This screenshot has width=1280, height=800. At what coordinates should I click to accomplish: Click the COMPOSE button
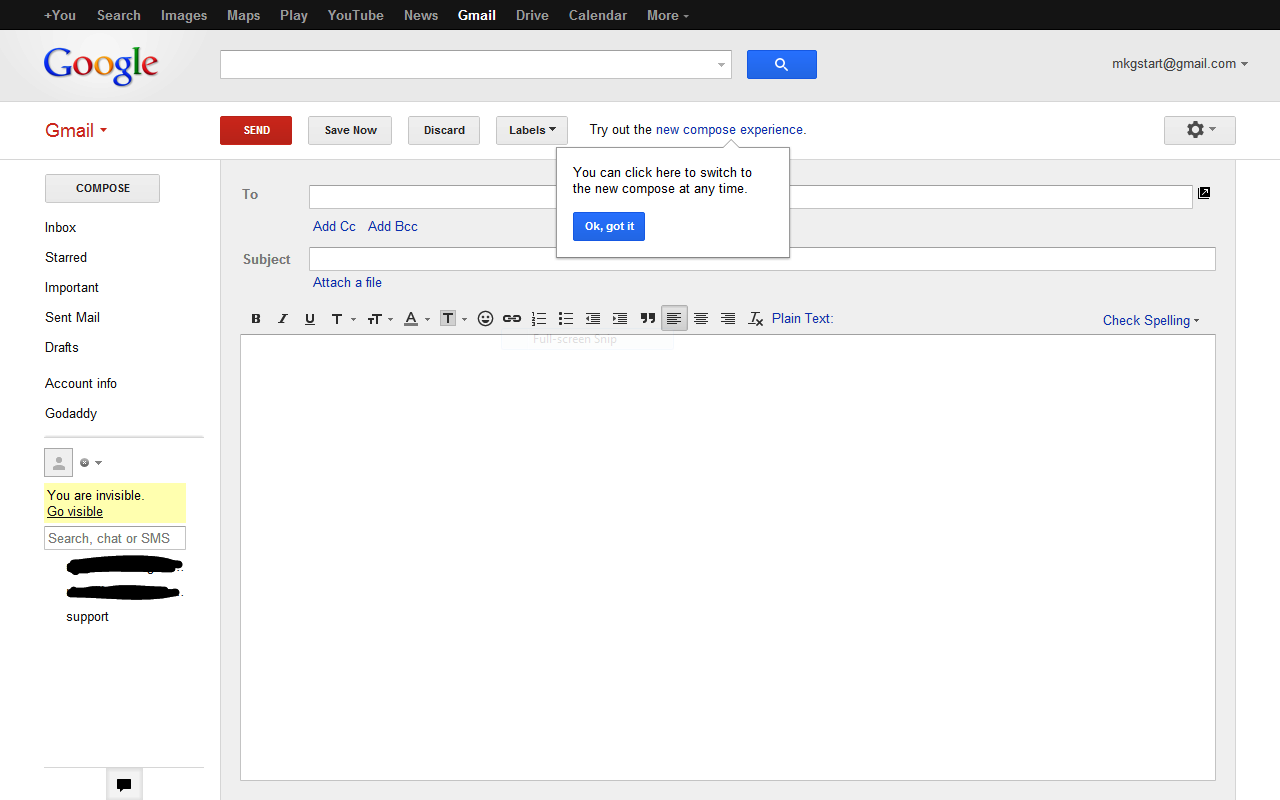102,188
